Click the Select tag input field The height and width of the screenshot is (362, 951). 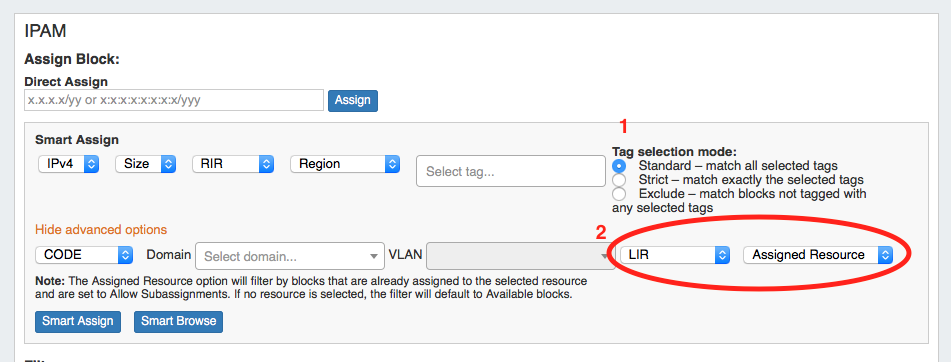pos(511,171)
